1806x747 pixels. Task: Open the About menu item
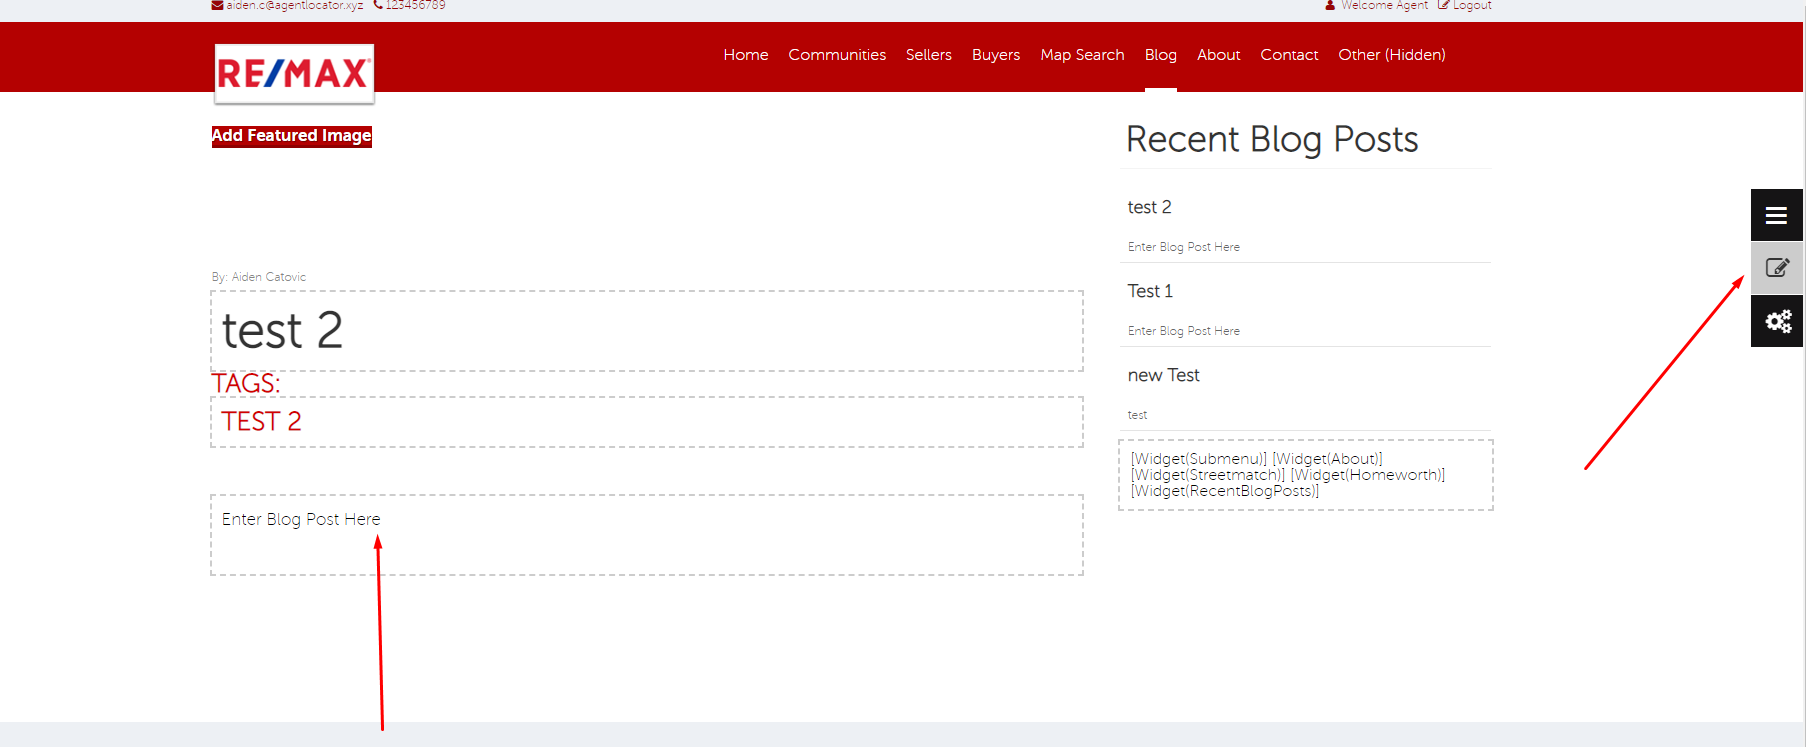click(x=1218, y=55)
